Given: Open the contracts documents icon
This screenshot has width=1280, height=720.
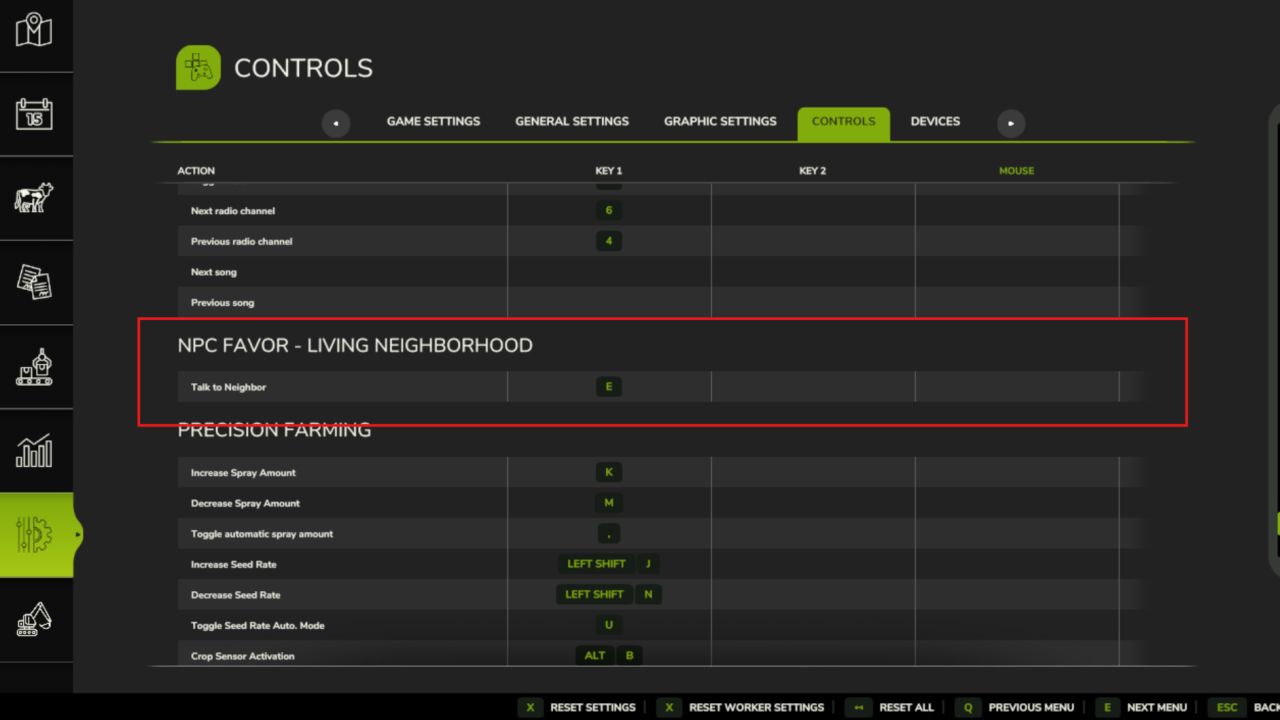Looking at the screenshot, I should [x=34, y=282].
